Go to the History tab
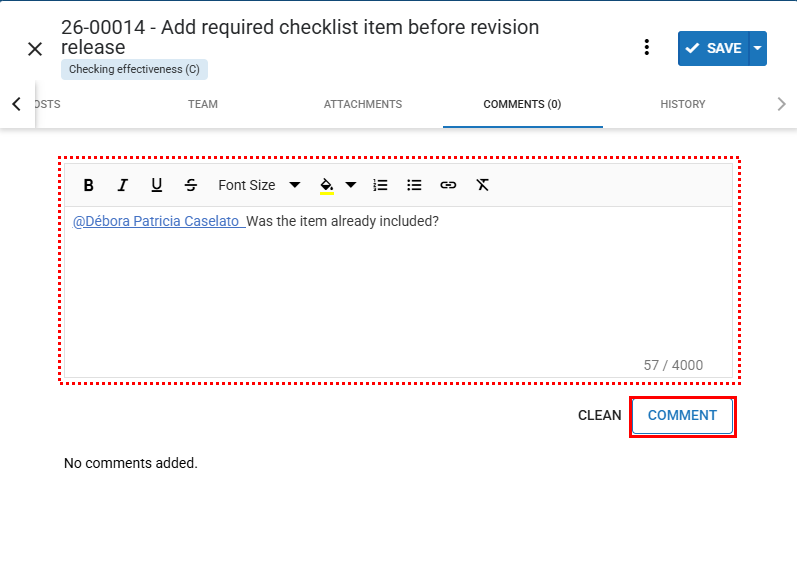Image resolution: width=797 pixels, height=570 pixels. (x=683, y=104)
